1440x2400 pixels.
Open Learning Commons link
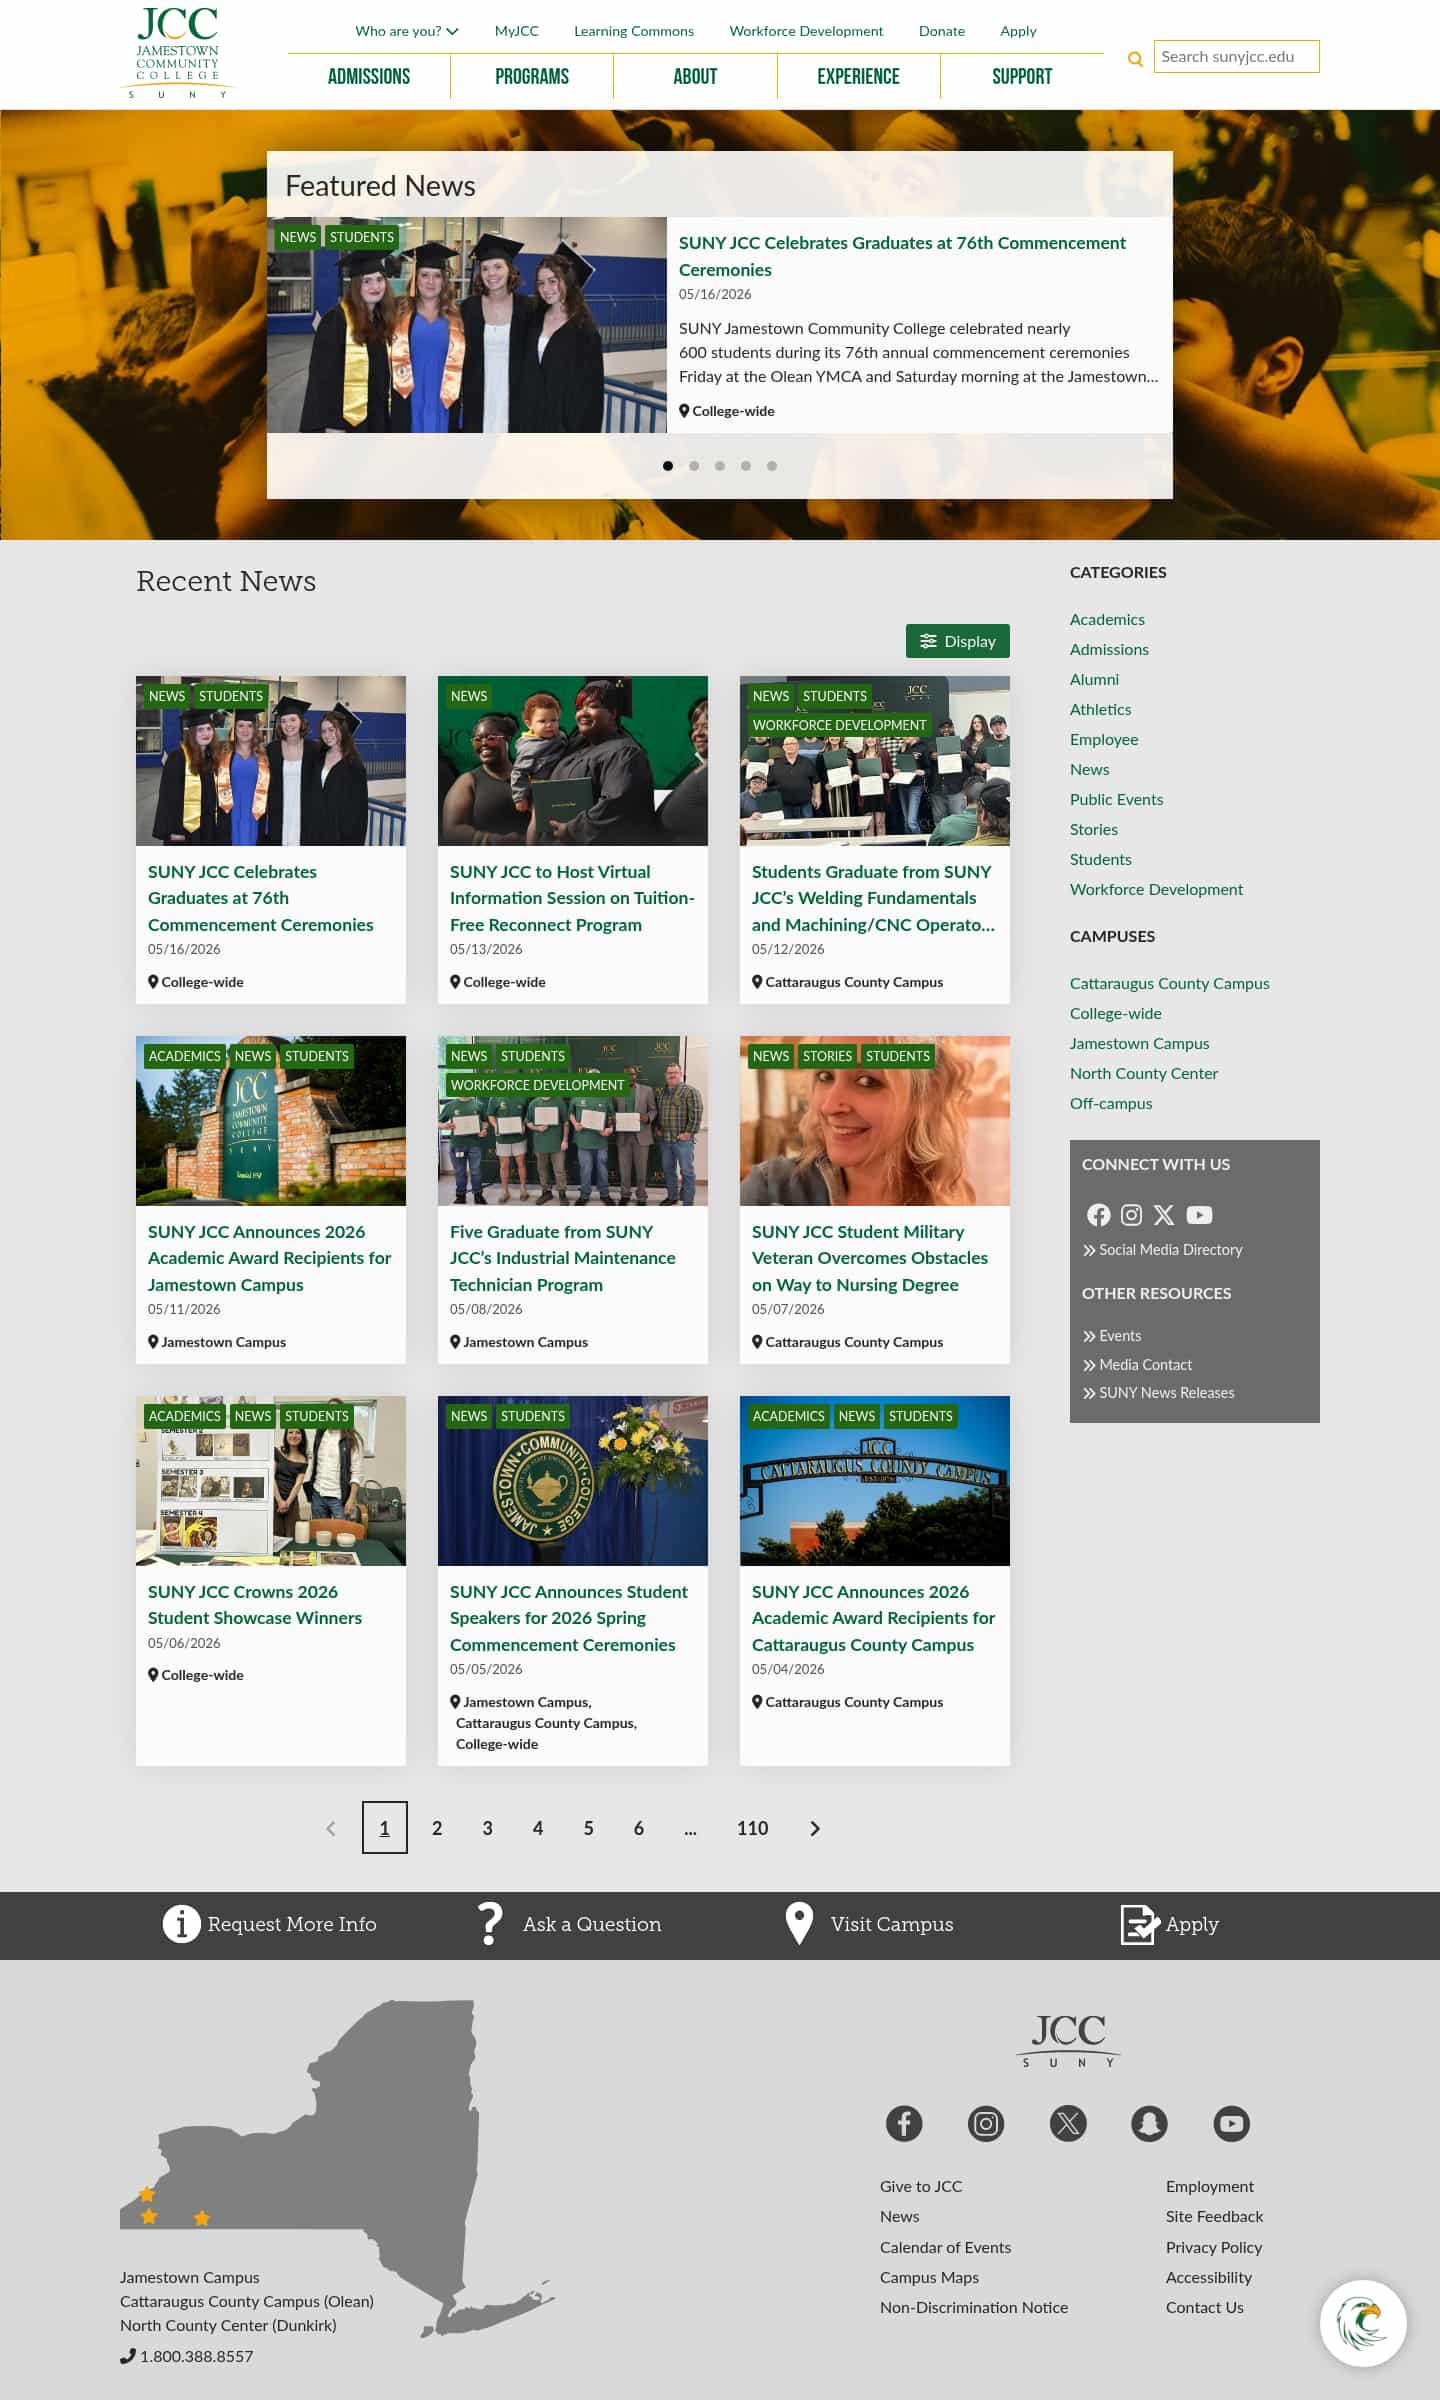[634, 31]
